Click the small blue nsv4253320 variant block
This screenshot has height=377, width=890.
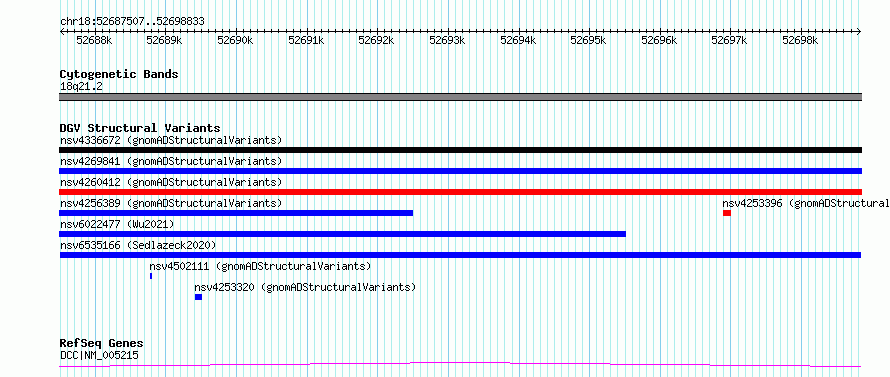(x=198, y=297)
